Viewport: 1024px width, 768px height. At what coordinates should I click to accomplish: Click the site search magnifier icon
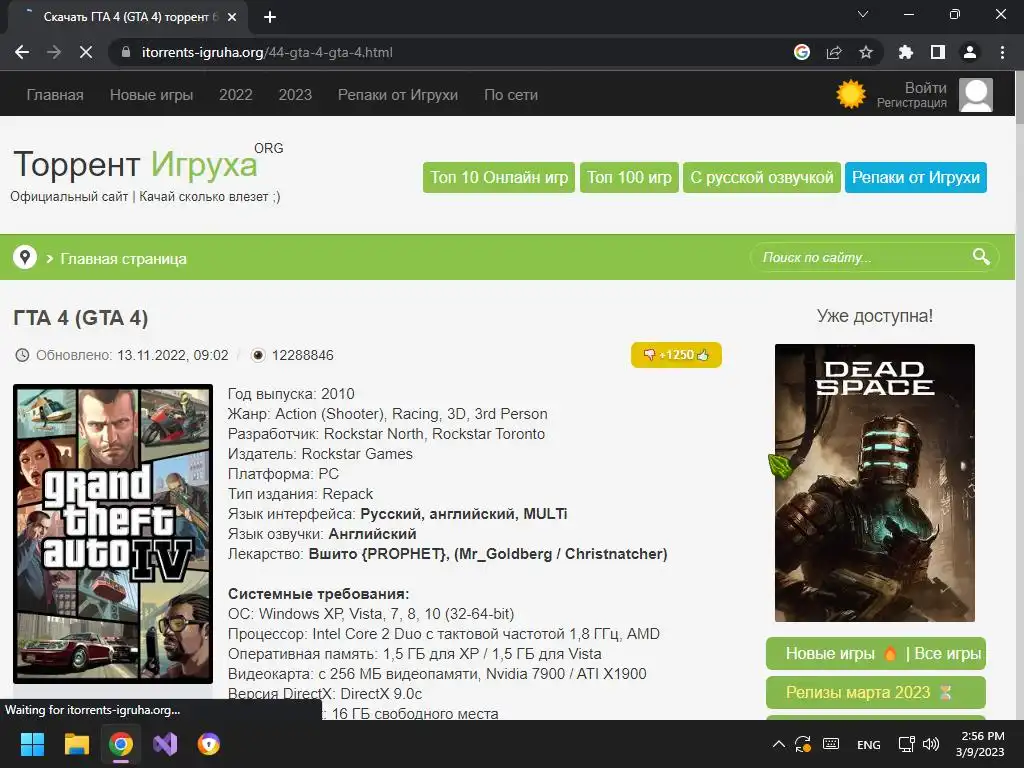pos(981,257)
